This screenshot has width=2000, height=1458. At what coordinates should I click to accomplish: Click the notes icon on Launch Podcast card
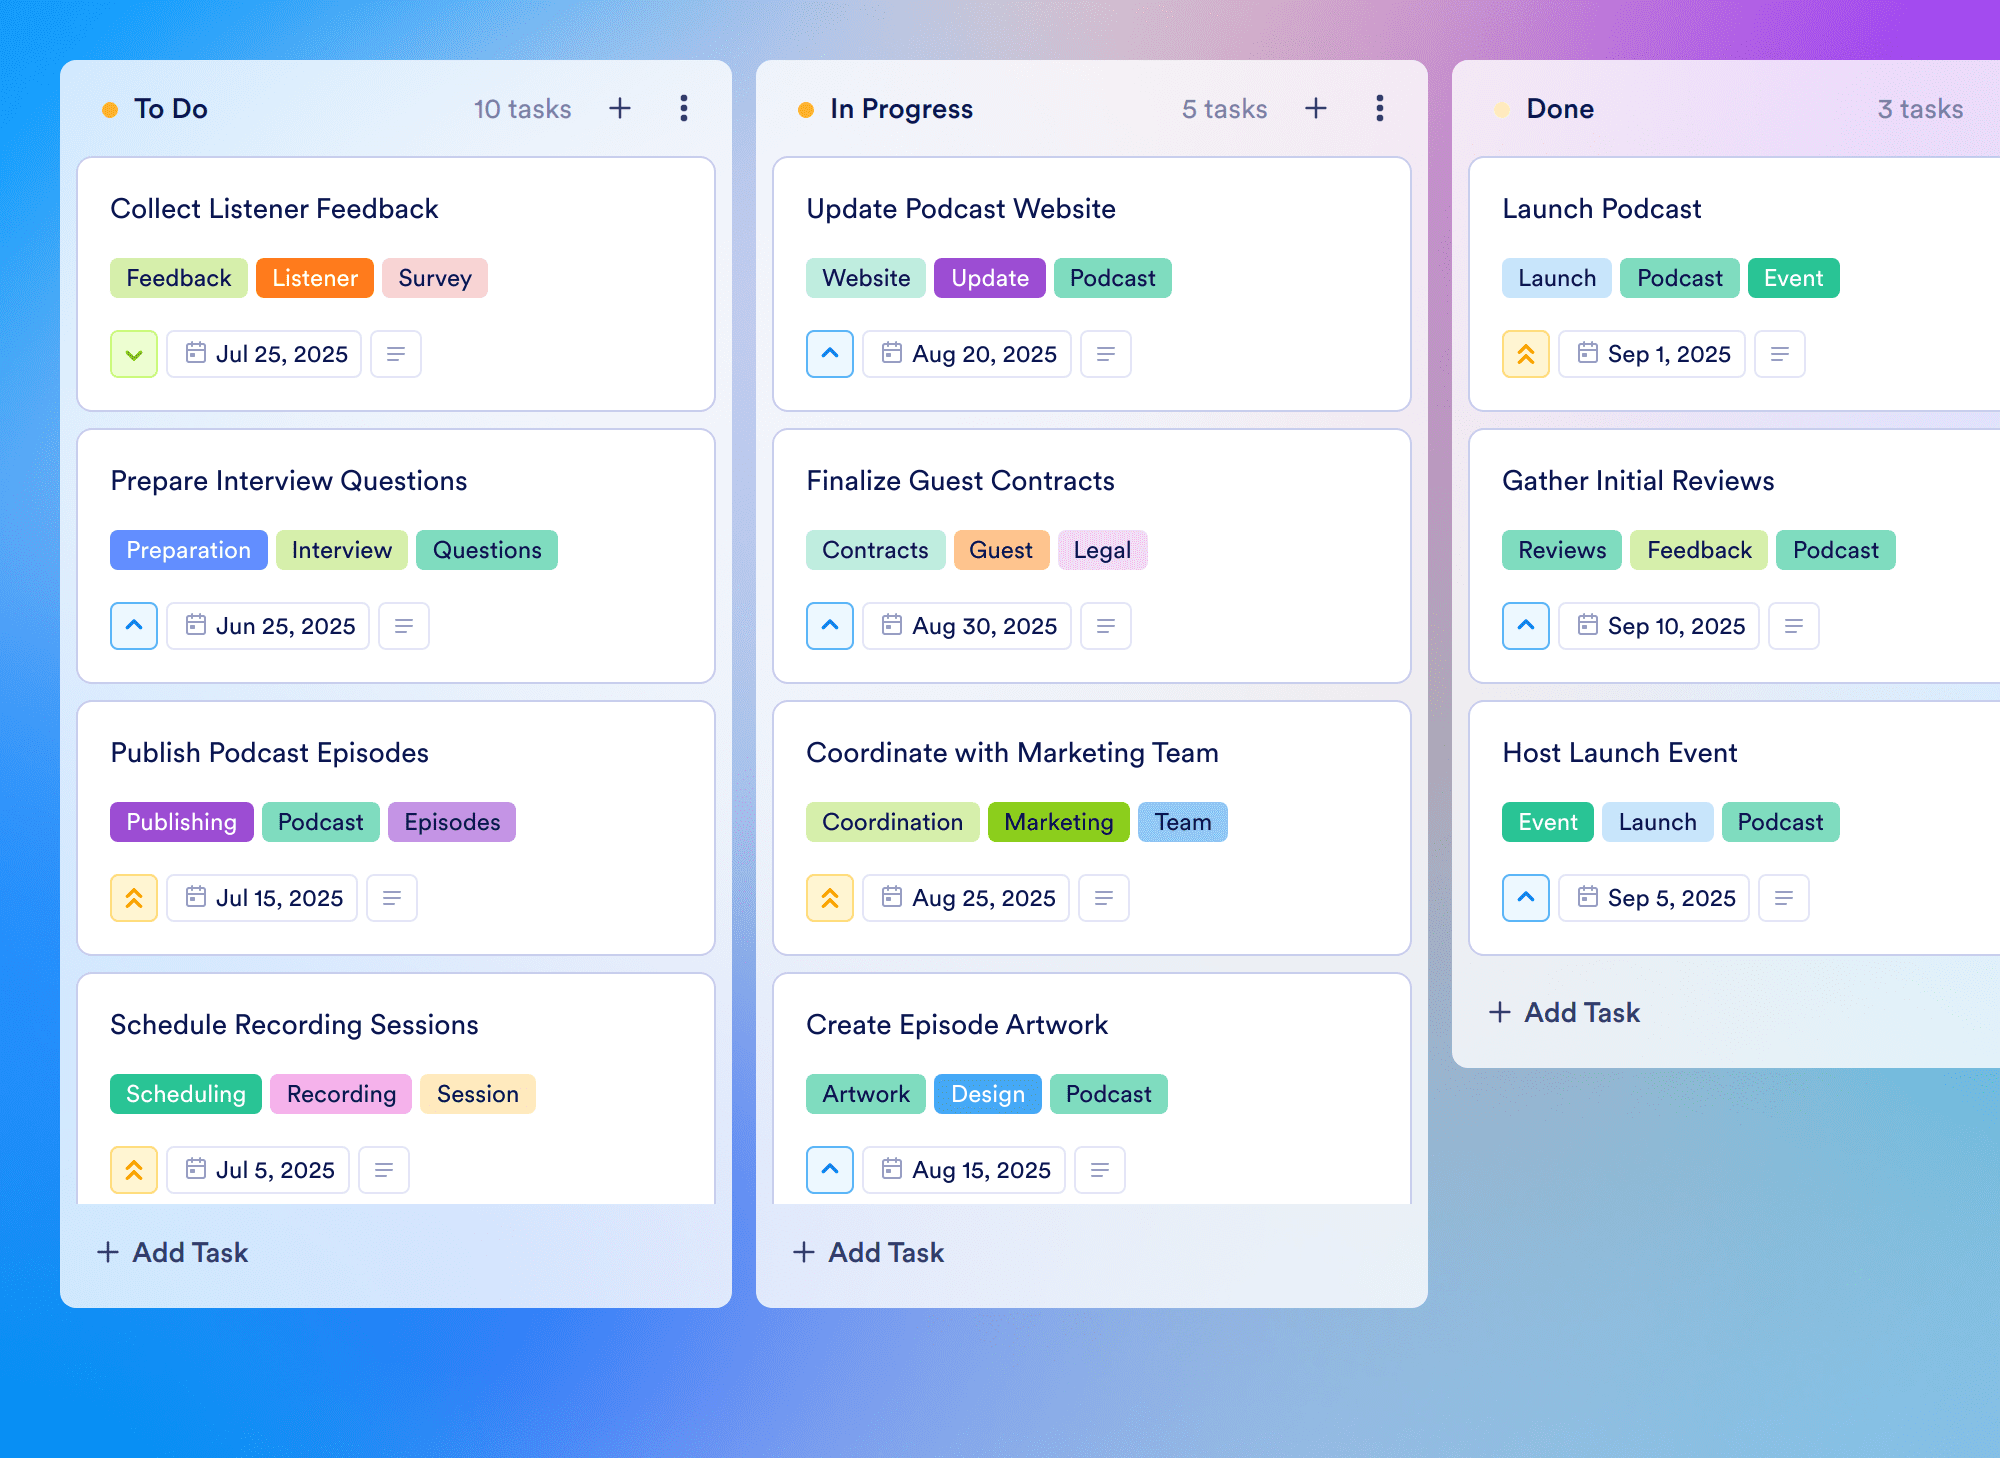pyautogui.click(x=1780, y=354)
